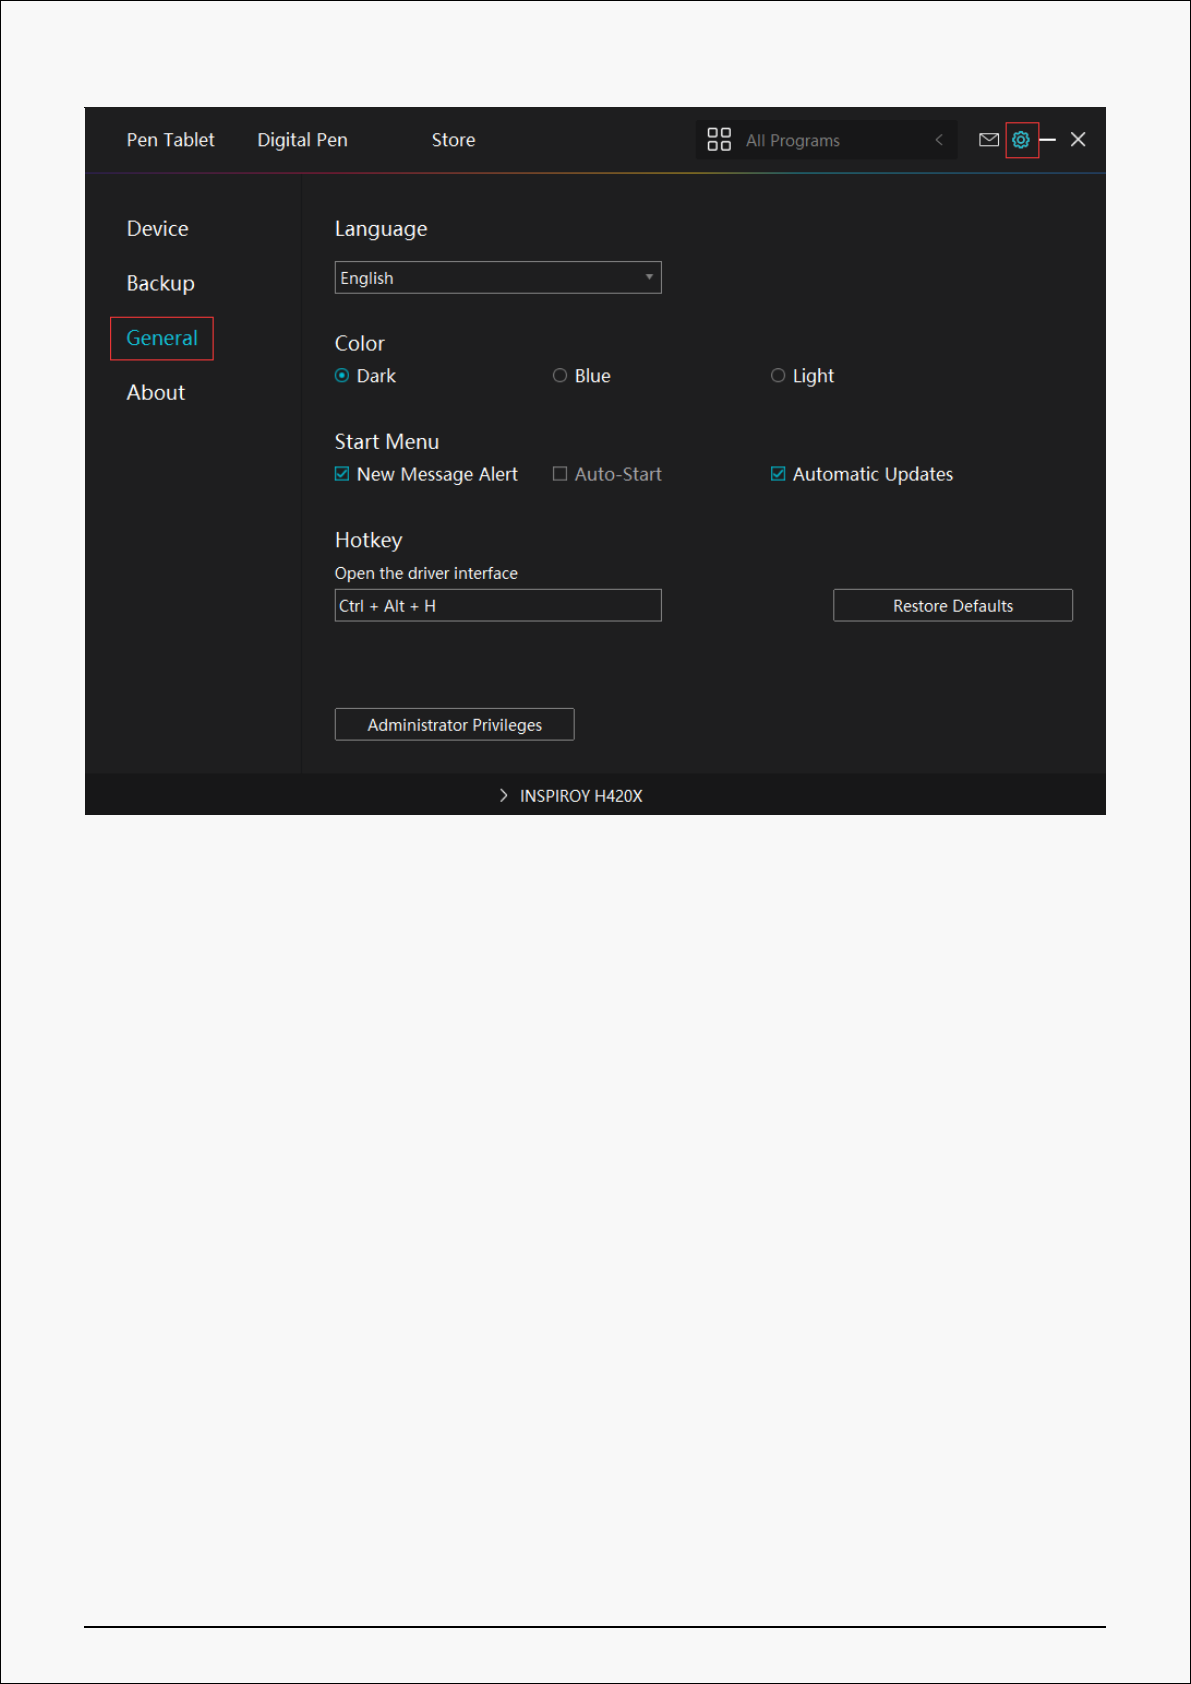
Task: Minimize the driver window
Action: coord(1048,140)
